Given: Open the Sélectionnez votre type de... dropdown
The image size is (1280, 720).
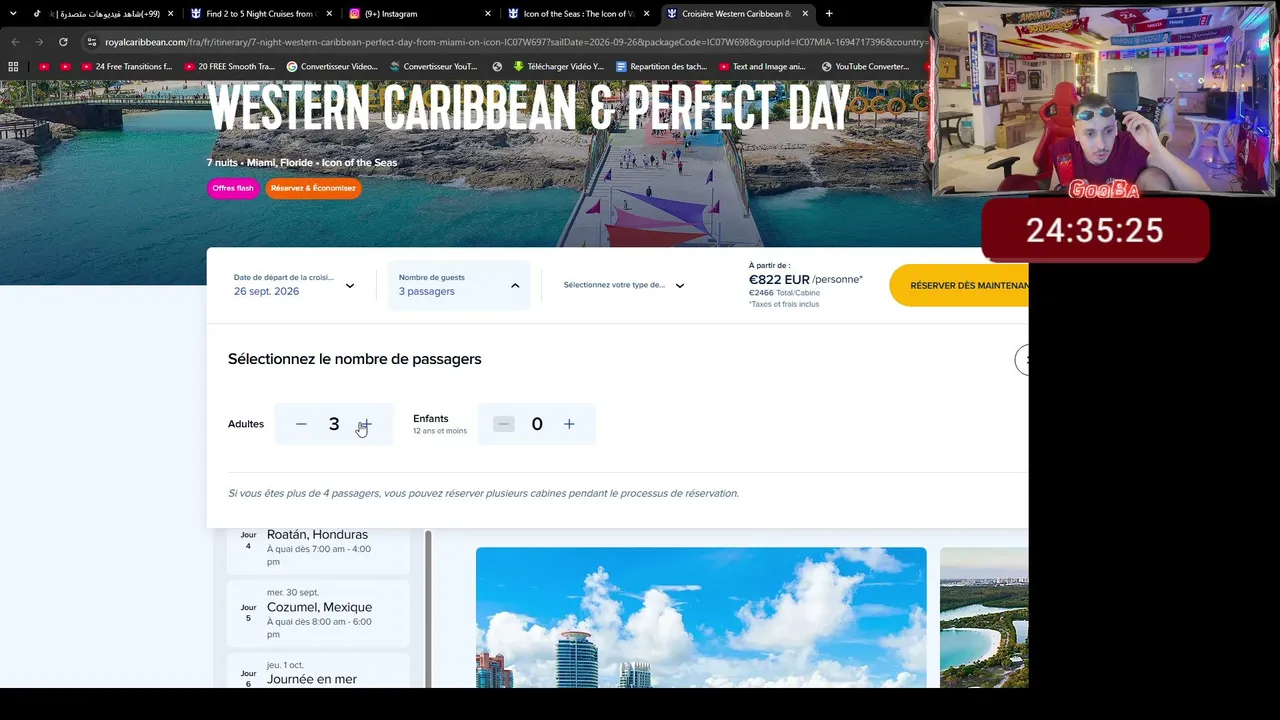Looking at the screenshot, I should tap(624, 285).
